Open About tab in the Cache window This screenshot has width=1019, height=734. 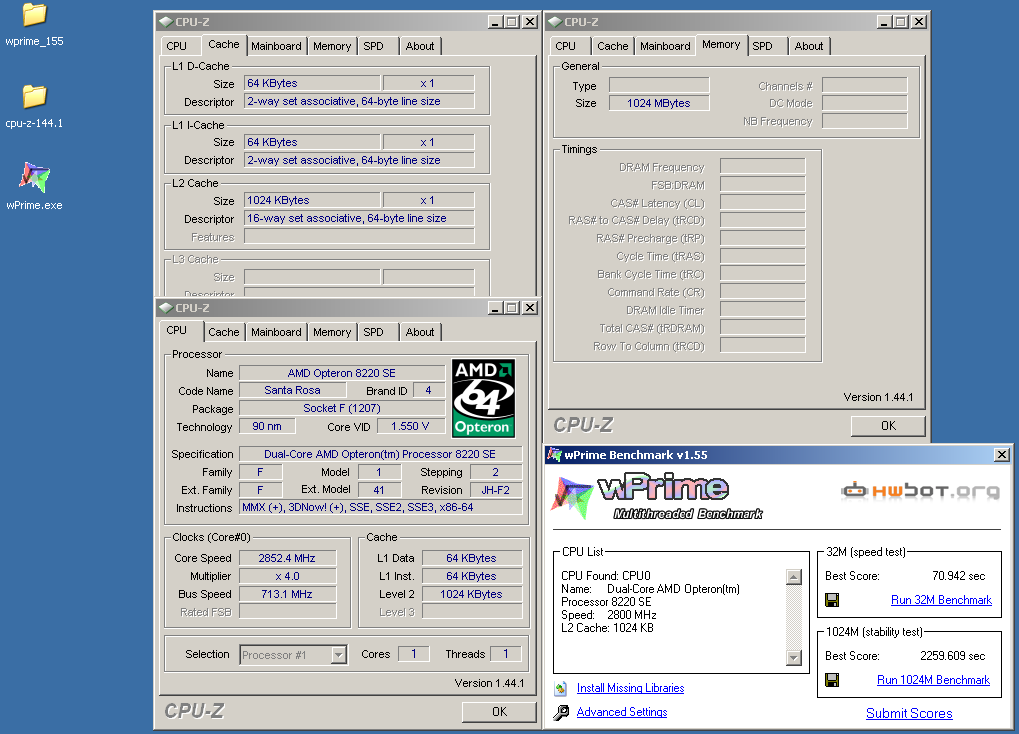[420, 46]
